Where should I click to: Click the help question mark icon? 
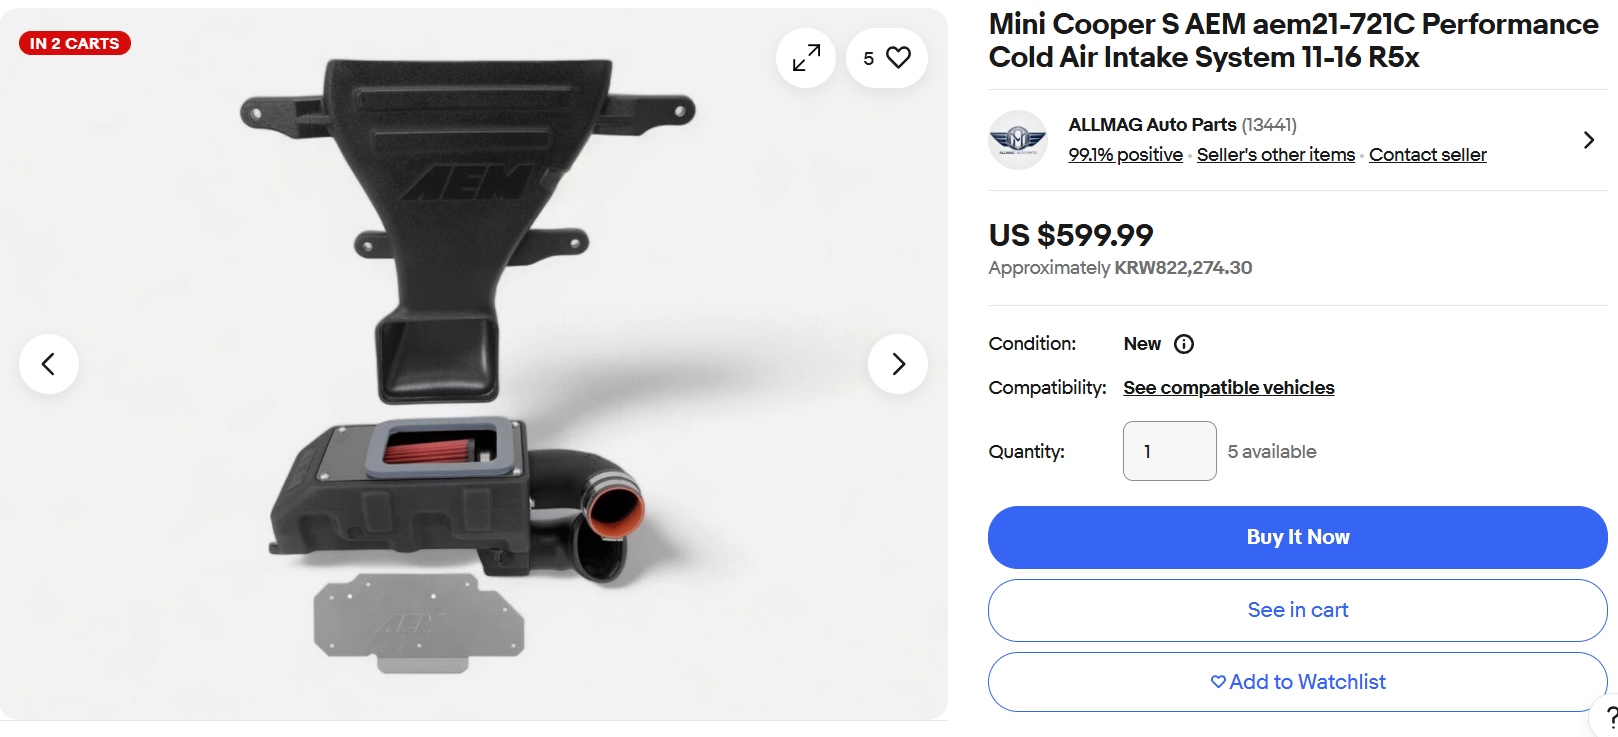click(x=1609, y=716)
